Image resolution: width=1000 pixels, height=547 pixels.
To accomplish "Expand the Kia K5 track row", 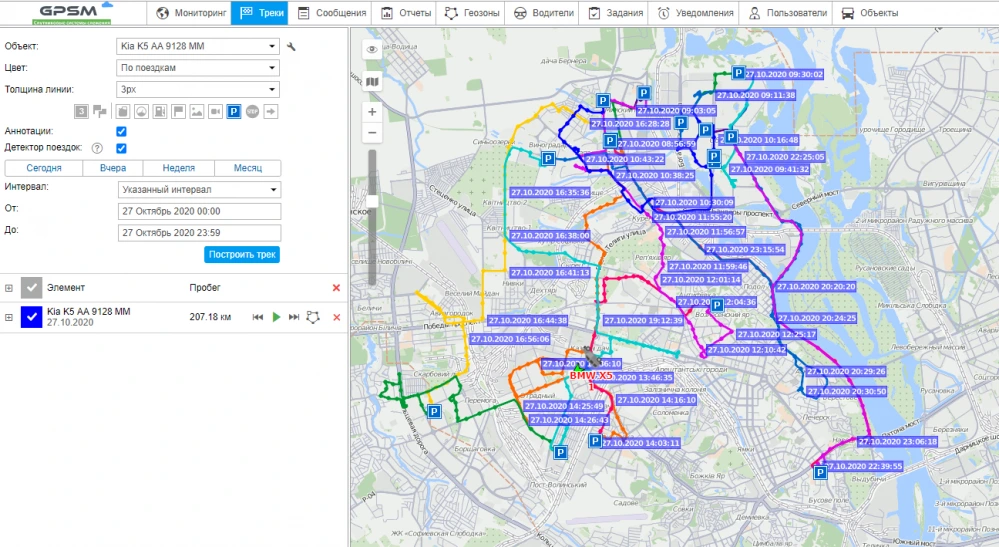I will 9,317.
